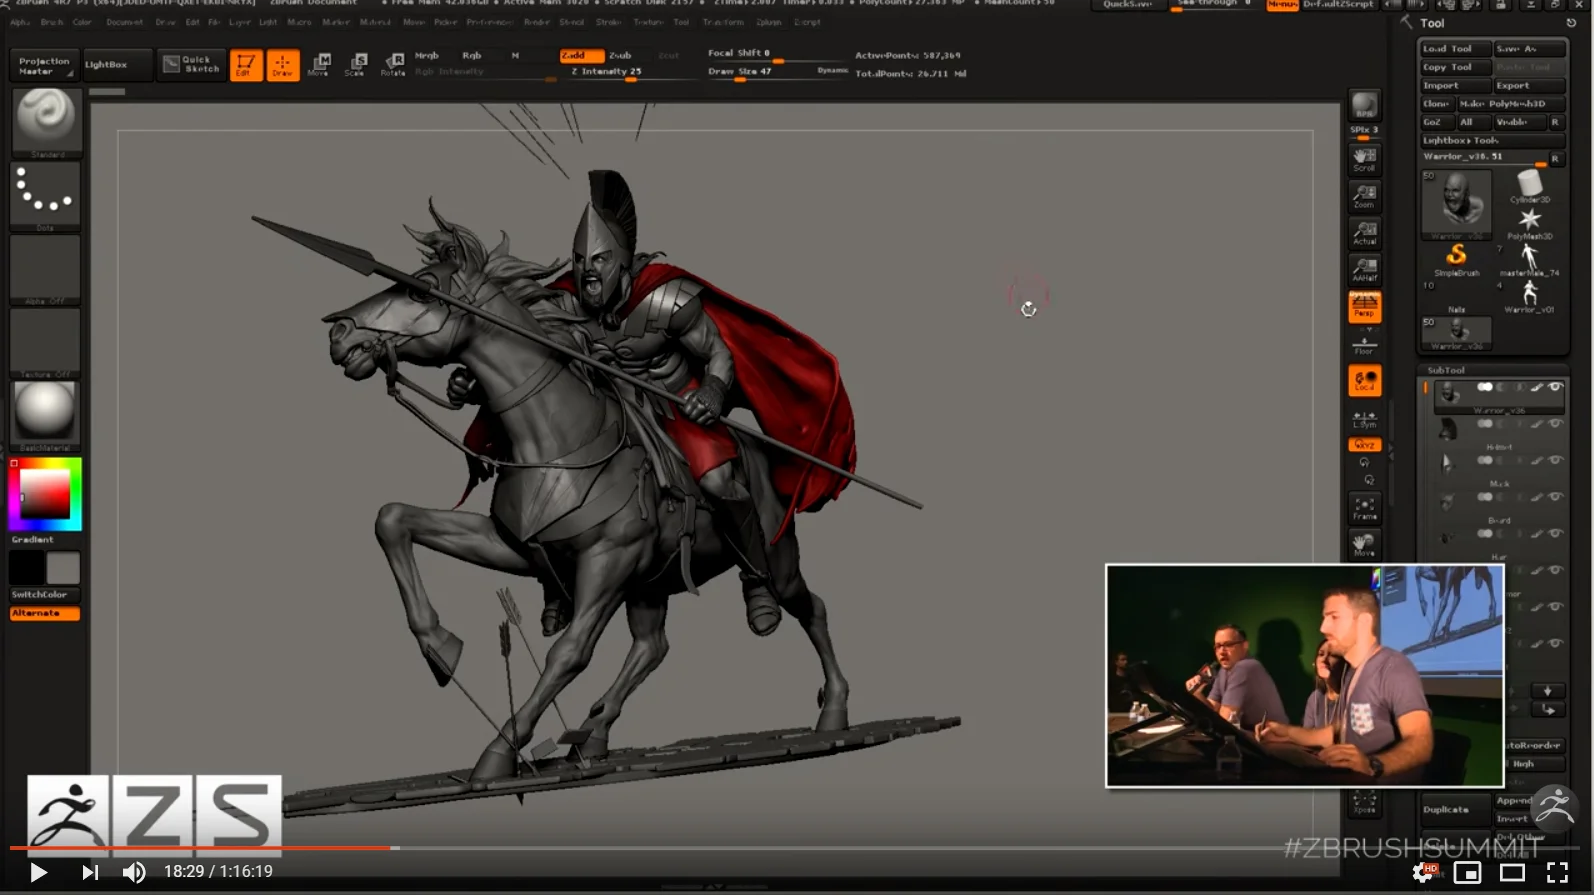Viewport: 1594px width, 896px height.
Task: Click Copy Tool button
Action: point(1455,67)
